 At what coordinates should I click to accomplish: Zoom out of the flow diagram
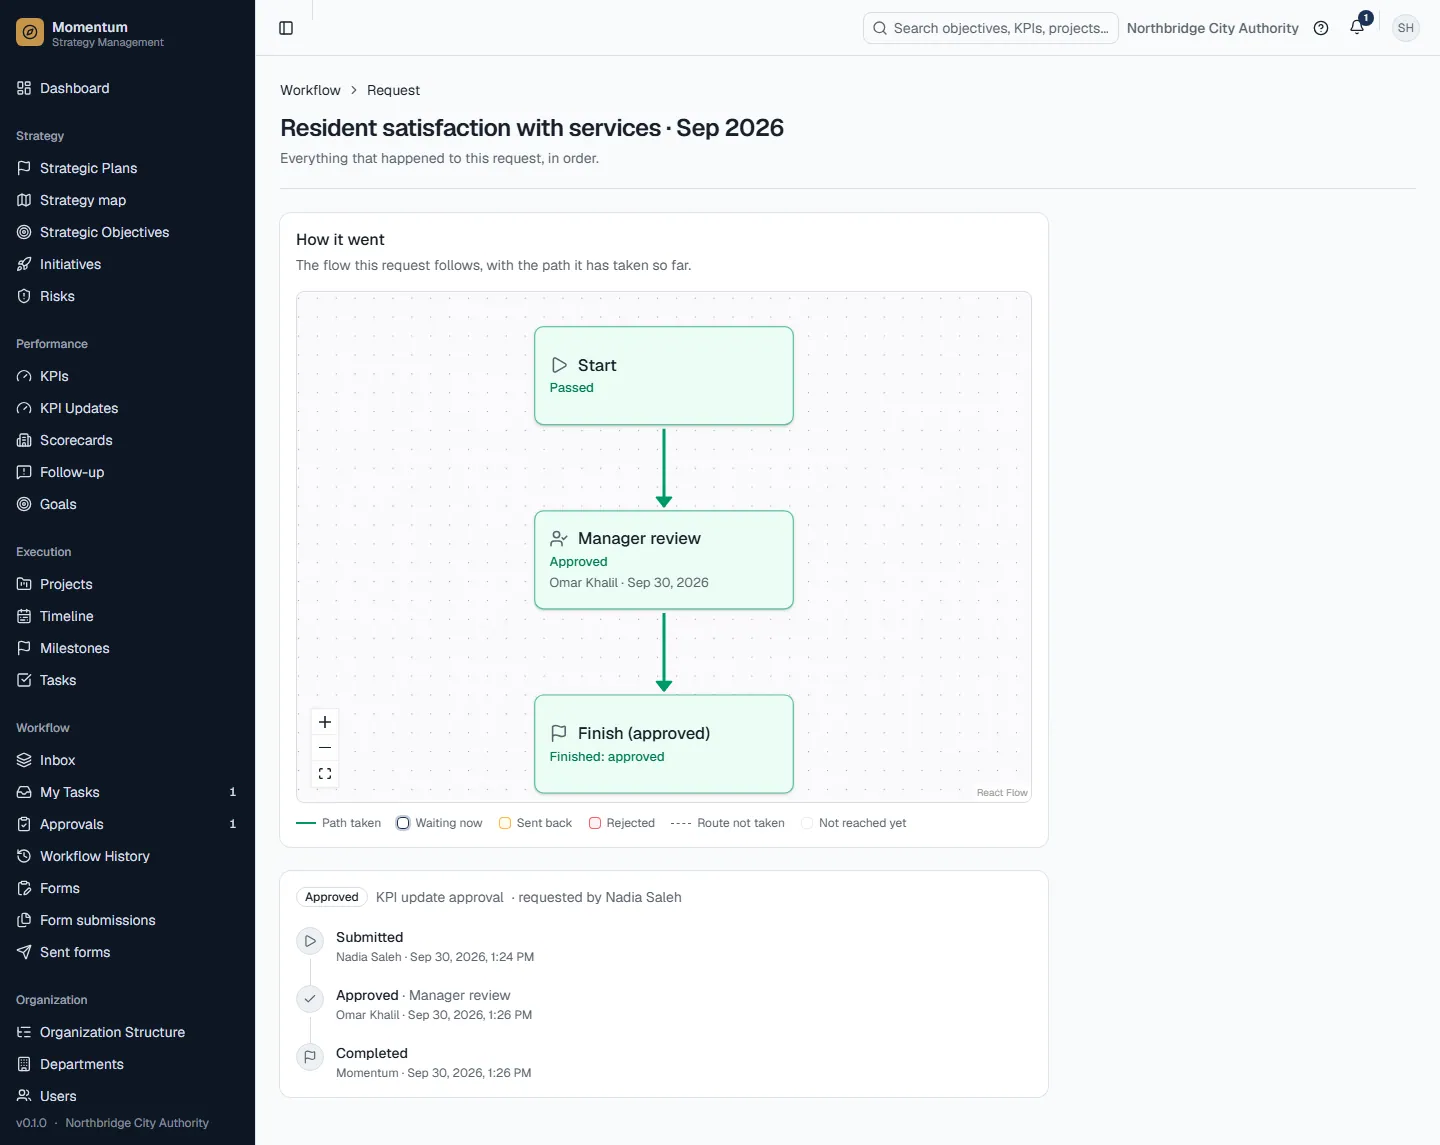(x=325, y=748)
